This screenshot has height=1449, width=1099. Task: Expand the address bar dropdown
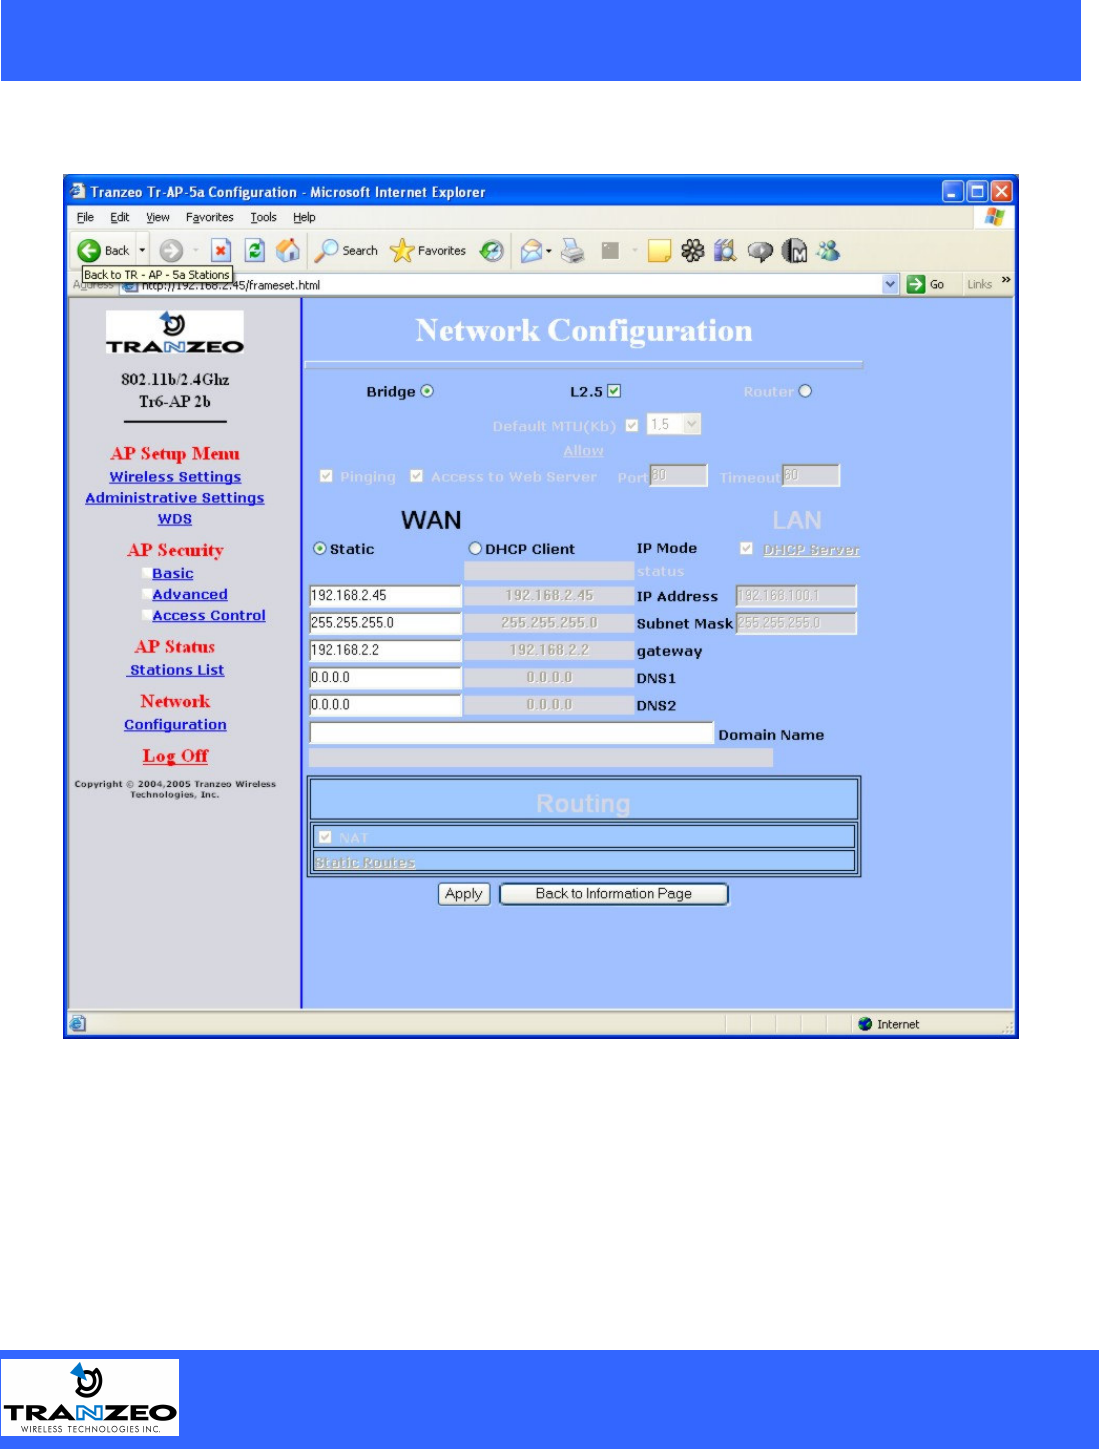(891, 284)
